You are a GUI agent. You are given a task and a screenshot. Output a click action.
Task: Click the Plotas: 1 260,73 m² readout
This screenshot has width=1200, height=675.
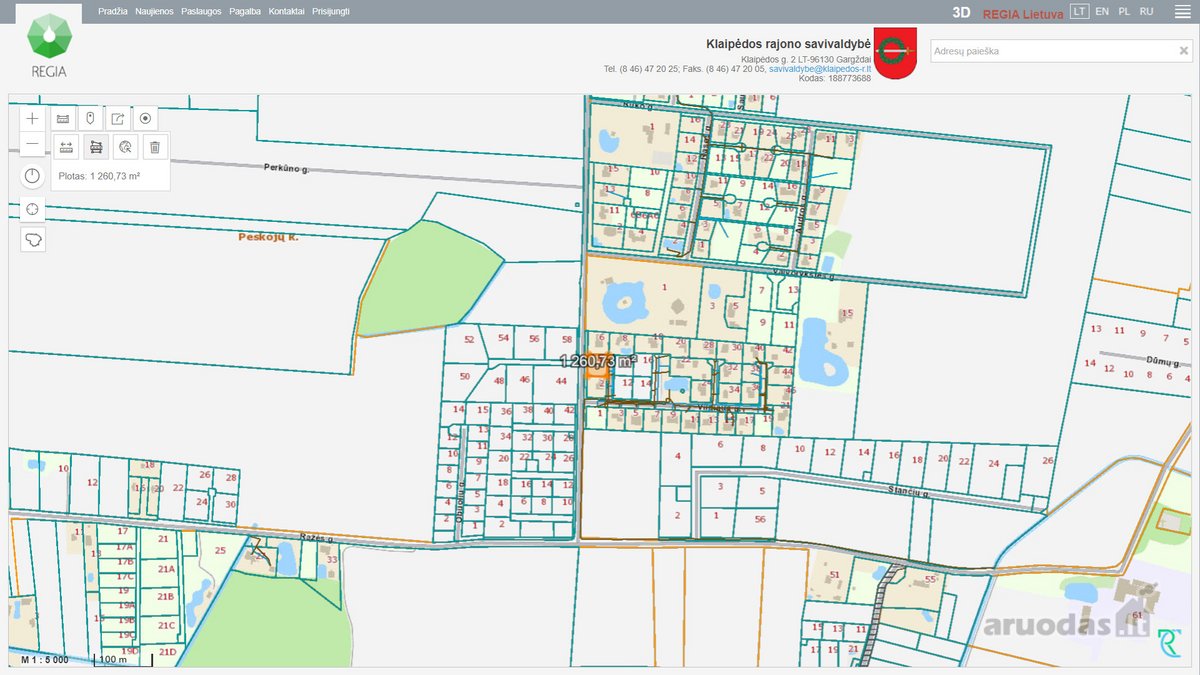pyautogui.click(x=98, y=176)
